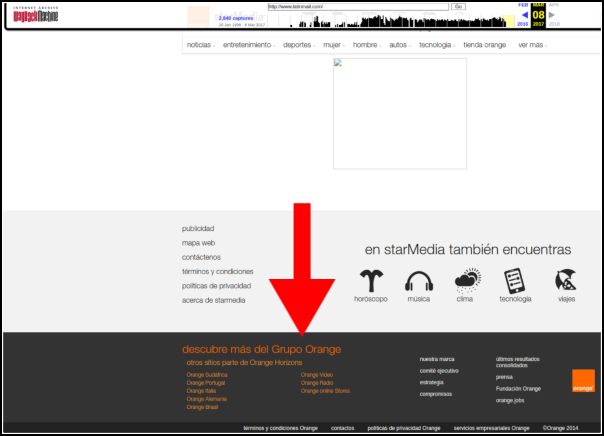Go to previous capture with blue arrow

tap(525, 15)
